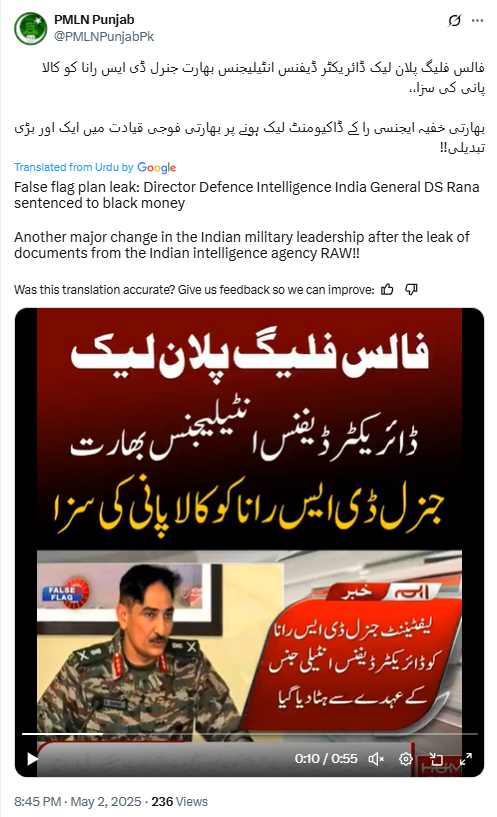Seek along the video progress bar

tap(250, 734)
